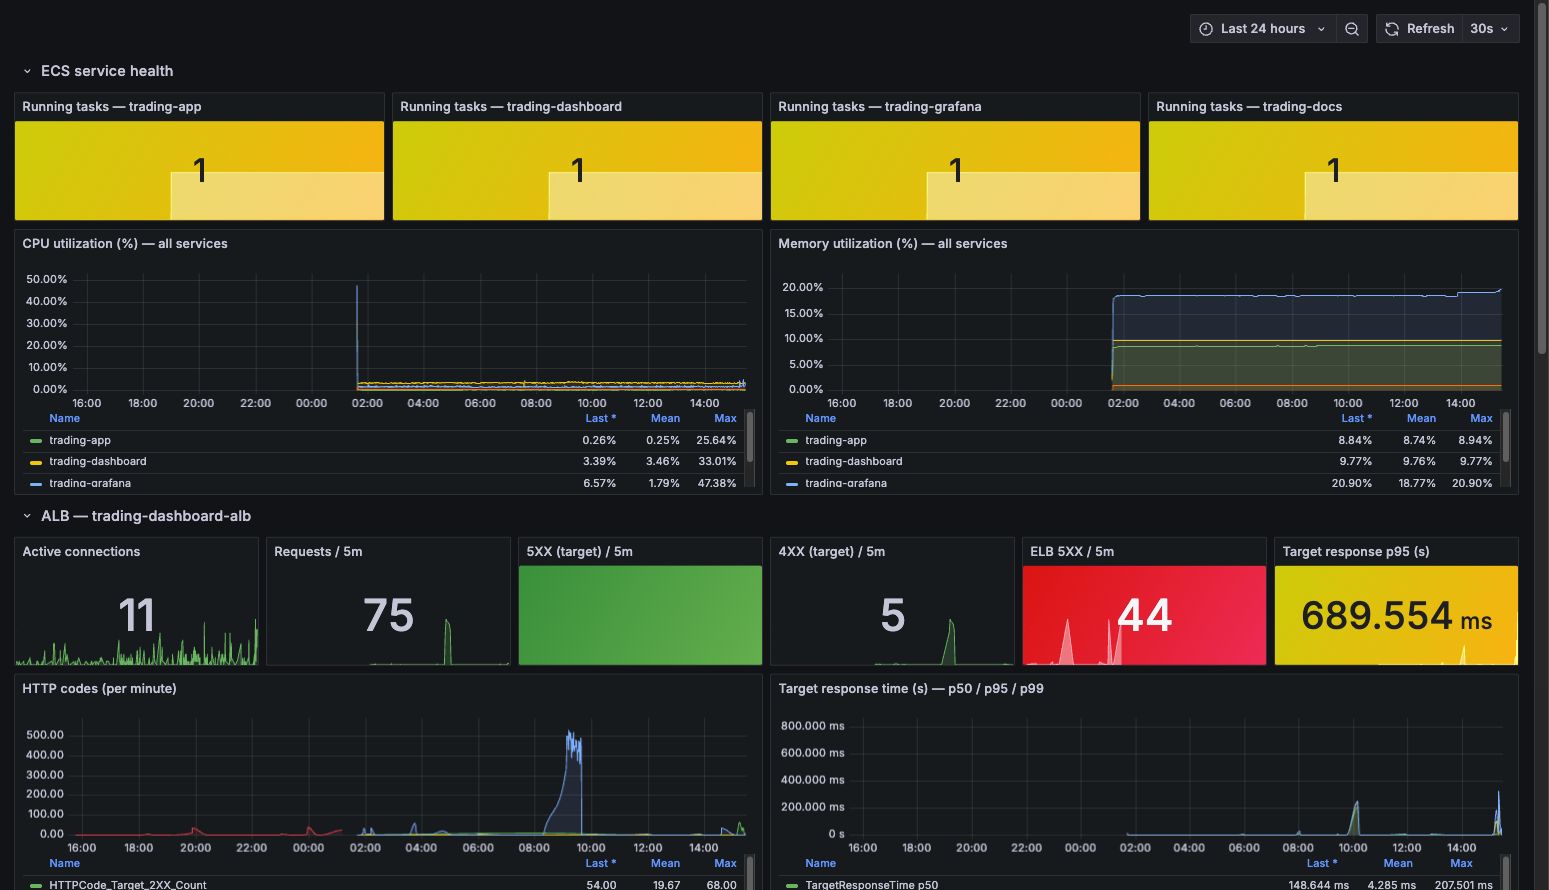This screenshot has height=890, width=1549.
Task: Toggle trading-app series in Memory legend
Action: coord(836,441)
